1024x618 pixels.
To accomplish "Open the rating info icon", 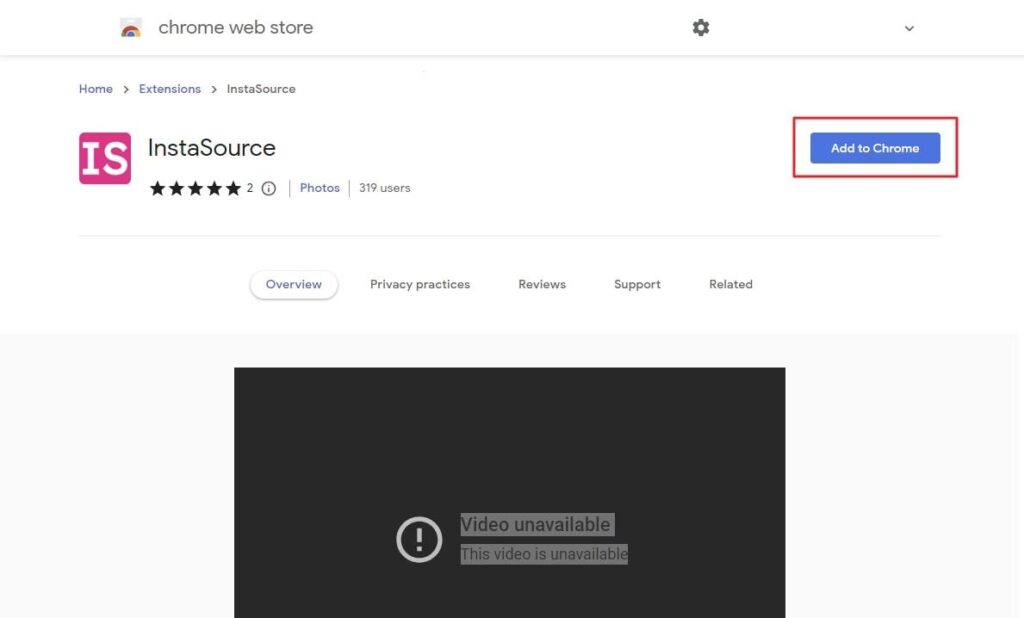I will (268, 188).
